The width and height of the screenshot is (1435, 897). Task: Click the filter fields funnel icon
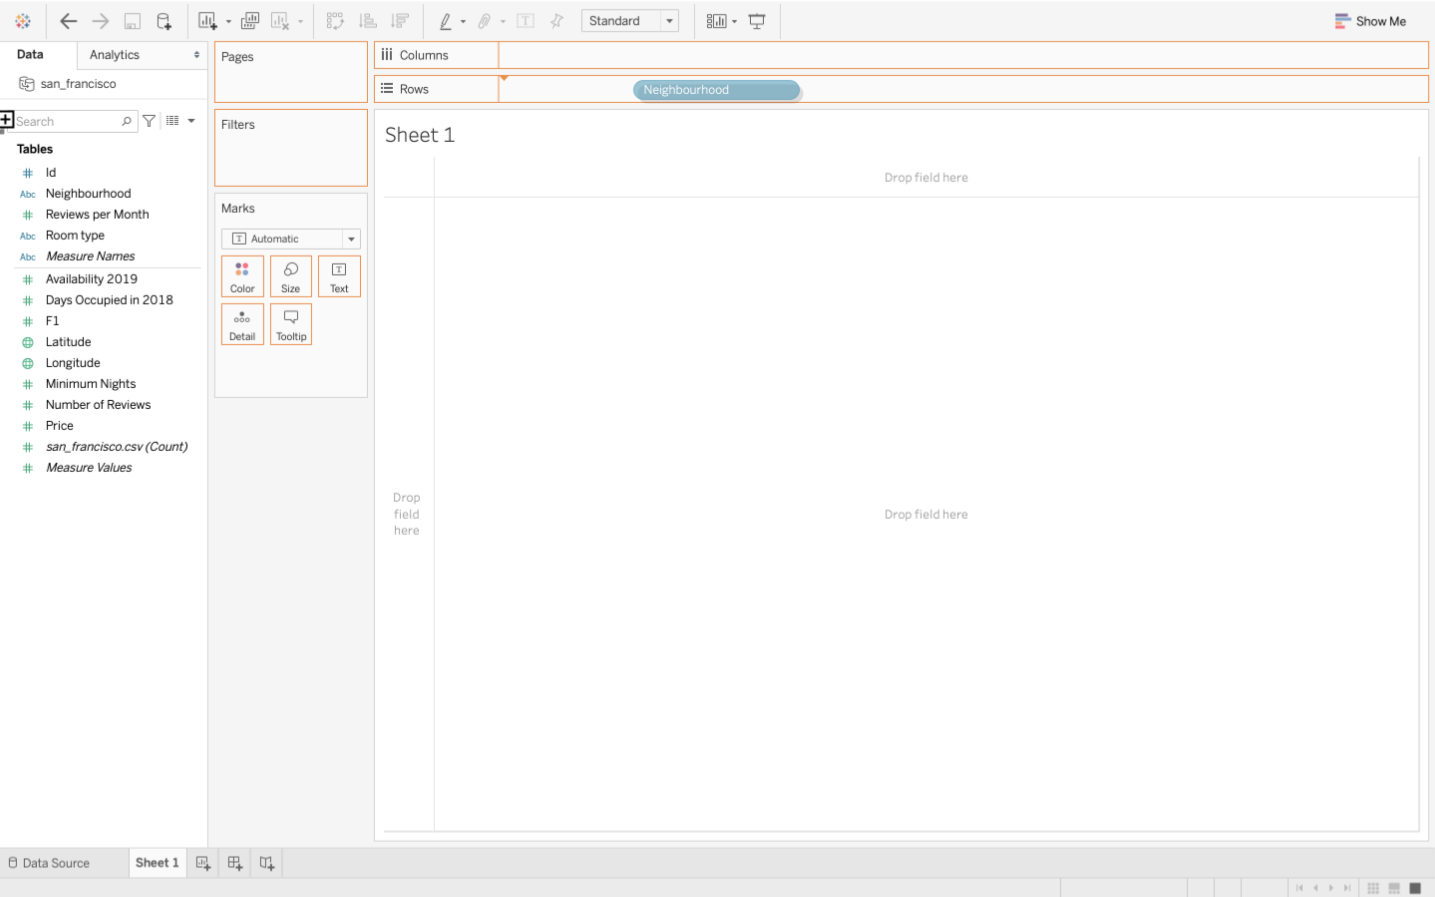point(149,121)
